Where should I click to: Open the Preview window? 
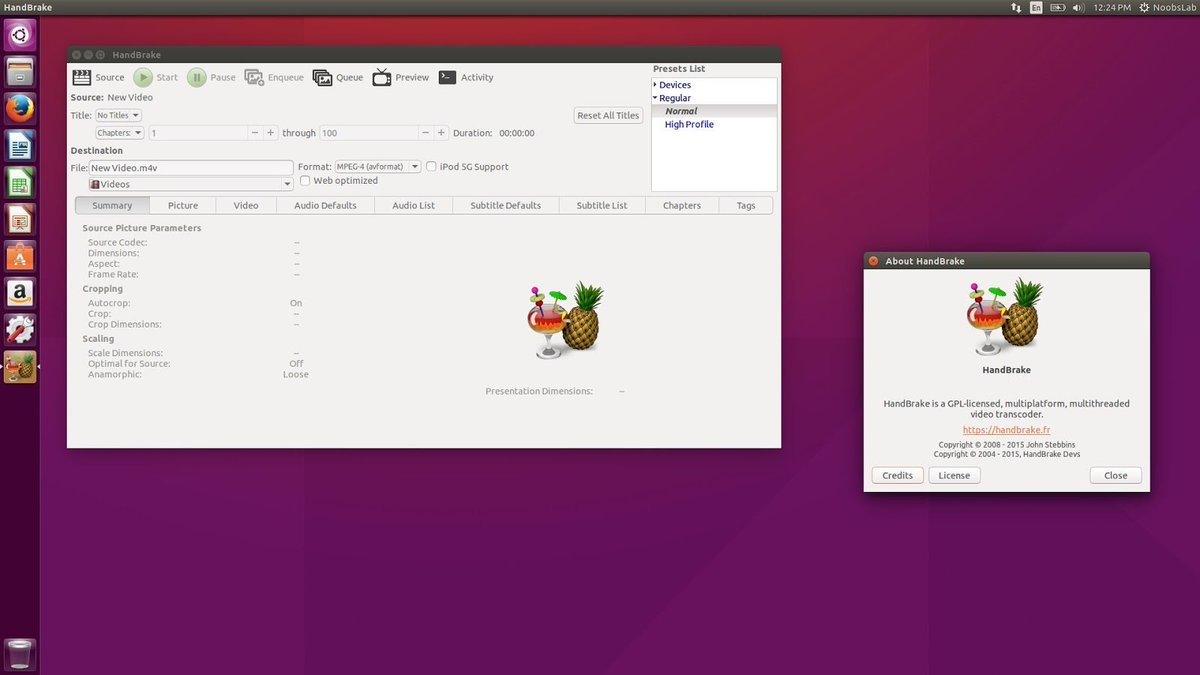point(400,77)
